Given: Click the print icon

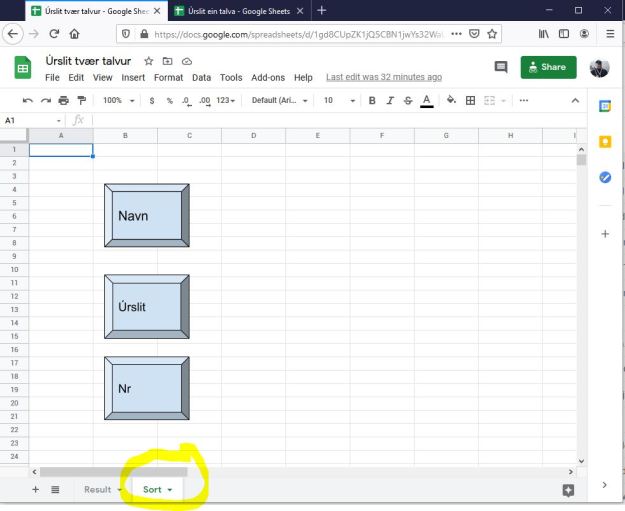Looking at the screenshot, I should tap(64, 100).
